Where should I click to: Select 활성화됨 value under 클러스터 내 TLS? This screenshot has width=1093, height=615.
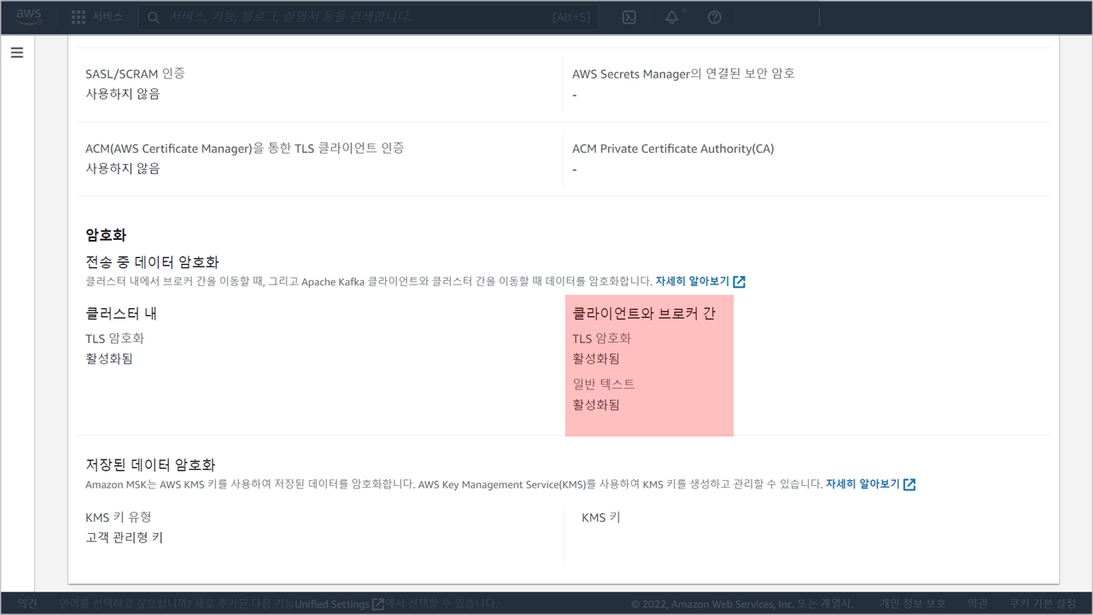[109, 358]
